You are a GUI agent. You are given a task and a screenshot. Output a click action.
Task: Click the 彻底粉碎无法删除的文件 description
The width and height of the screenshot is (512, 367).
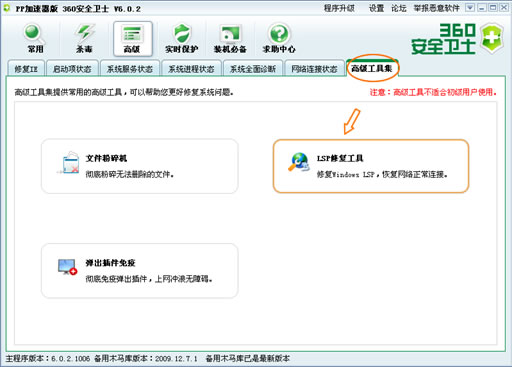click(x=130, y=174)
